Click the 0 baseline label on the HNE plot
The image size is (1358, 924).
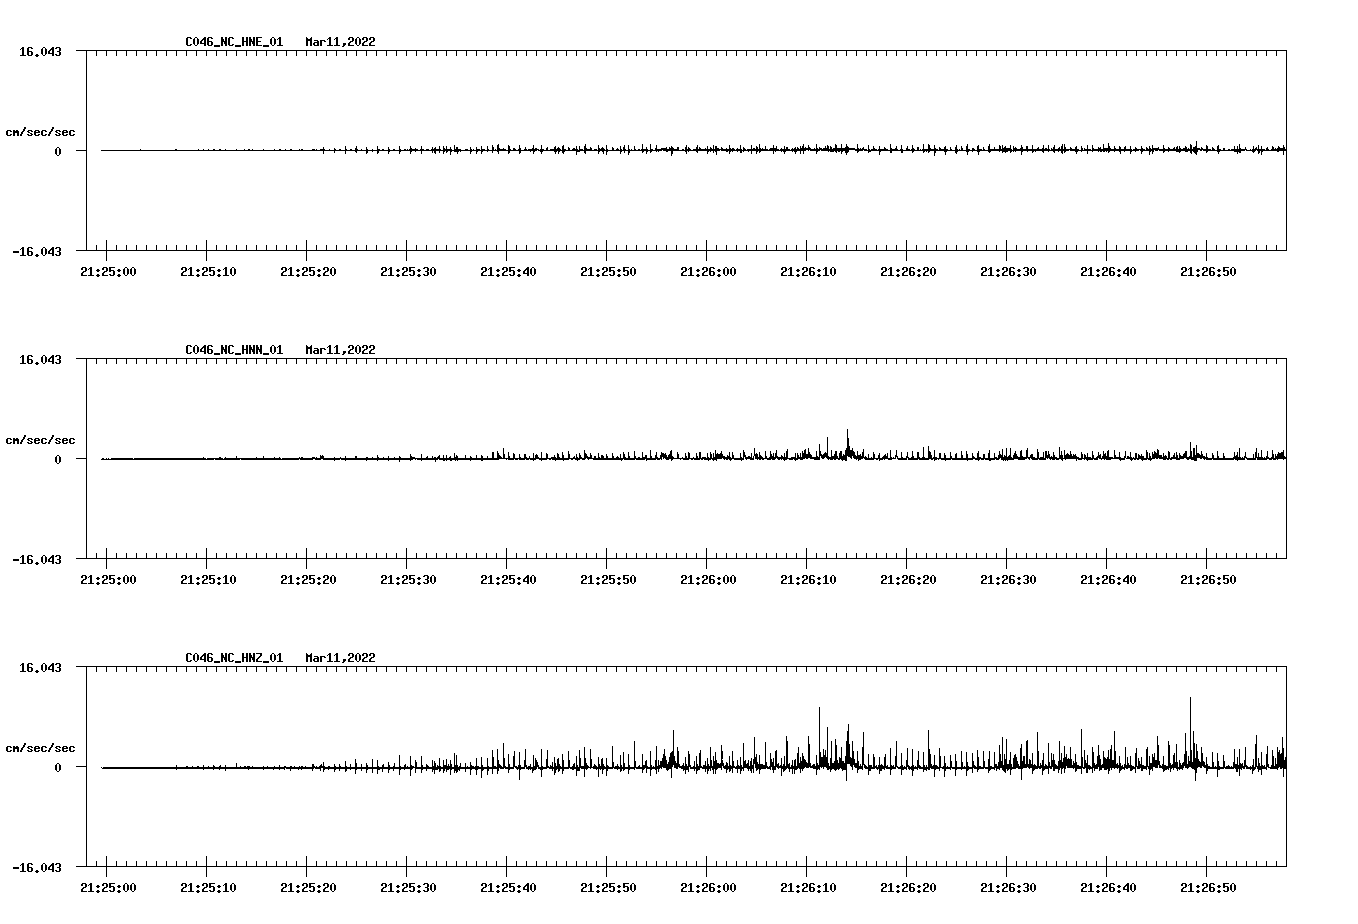tap(58, 152)
